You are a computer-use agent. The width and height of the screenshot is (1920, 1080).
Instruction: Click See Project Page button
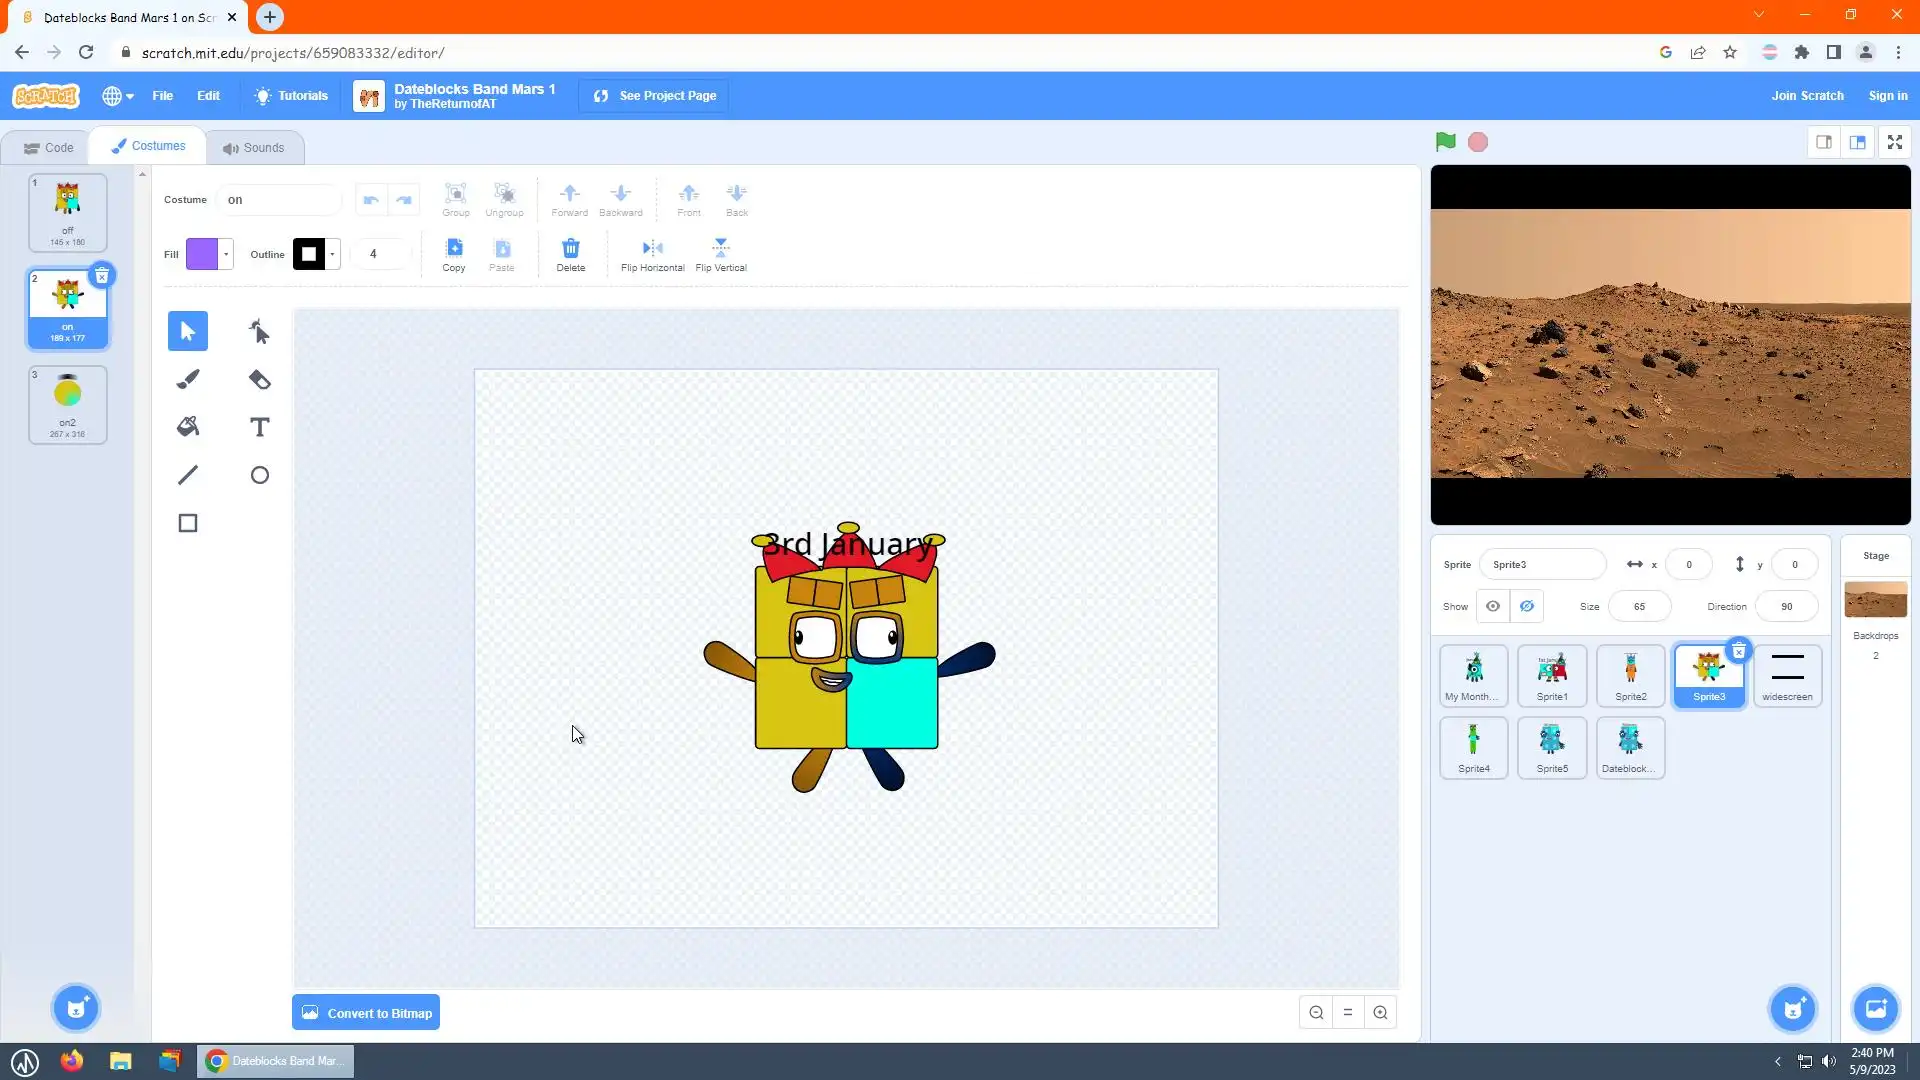(x=654, y=96)
